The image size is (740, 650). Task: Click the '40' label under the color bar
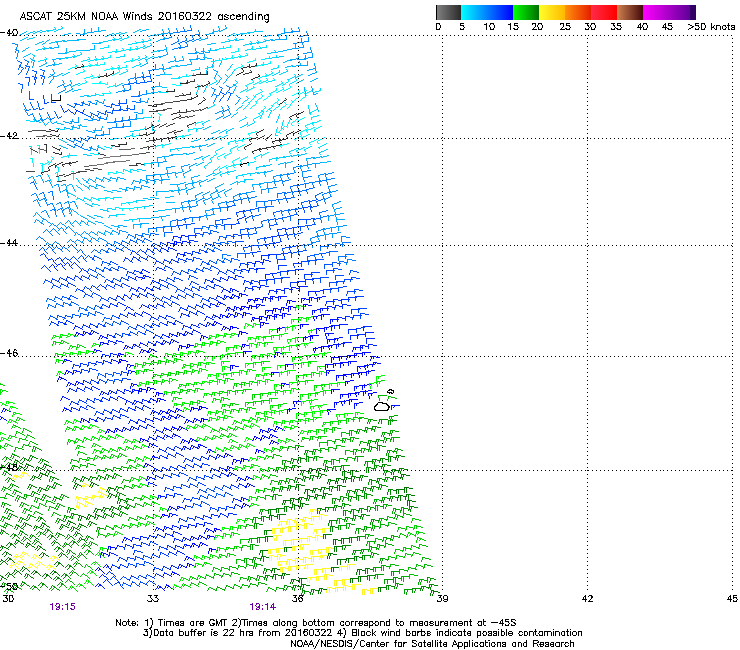pyautogui.click(x=642, y=27)
